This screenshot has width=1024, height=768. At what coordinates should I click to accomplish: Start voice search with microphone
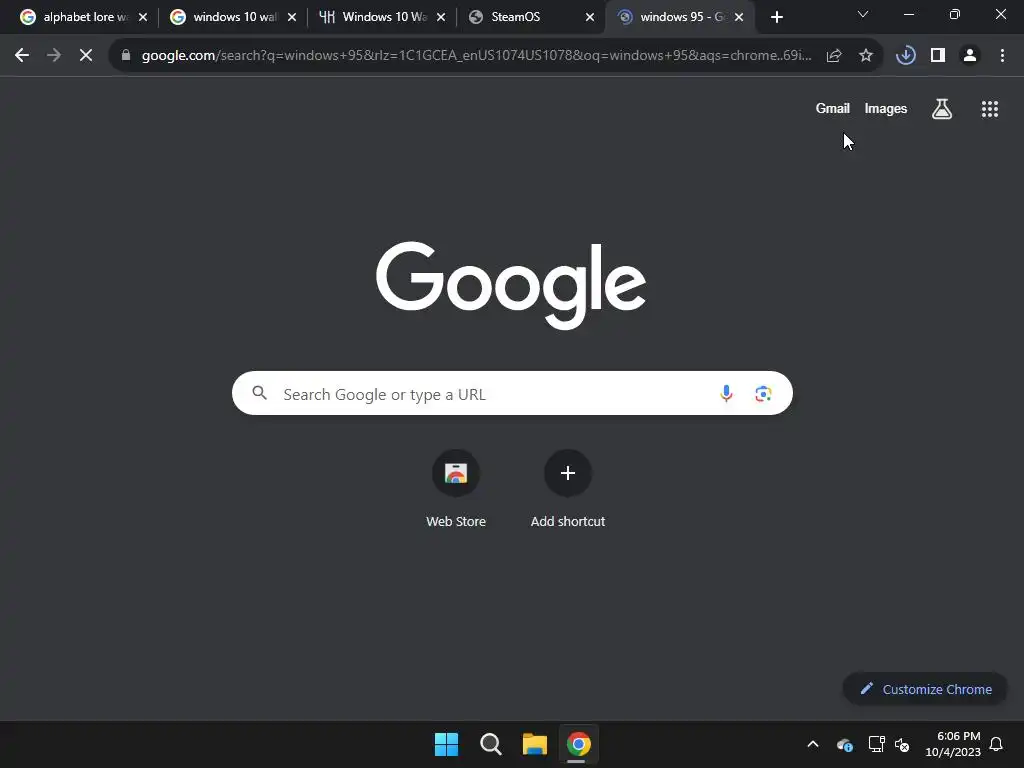coord(726,393)
